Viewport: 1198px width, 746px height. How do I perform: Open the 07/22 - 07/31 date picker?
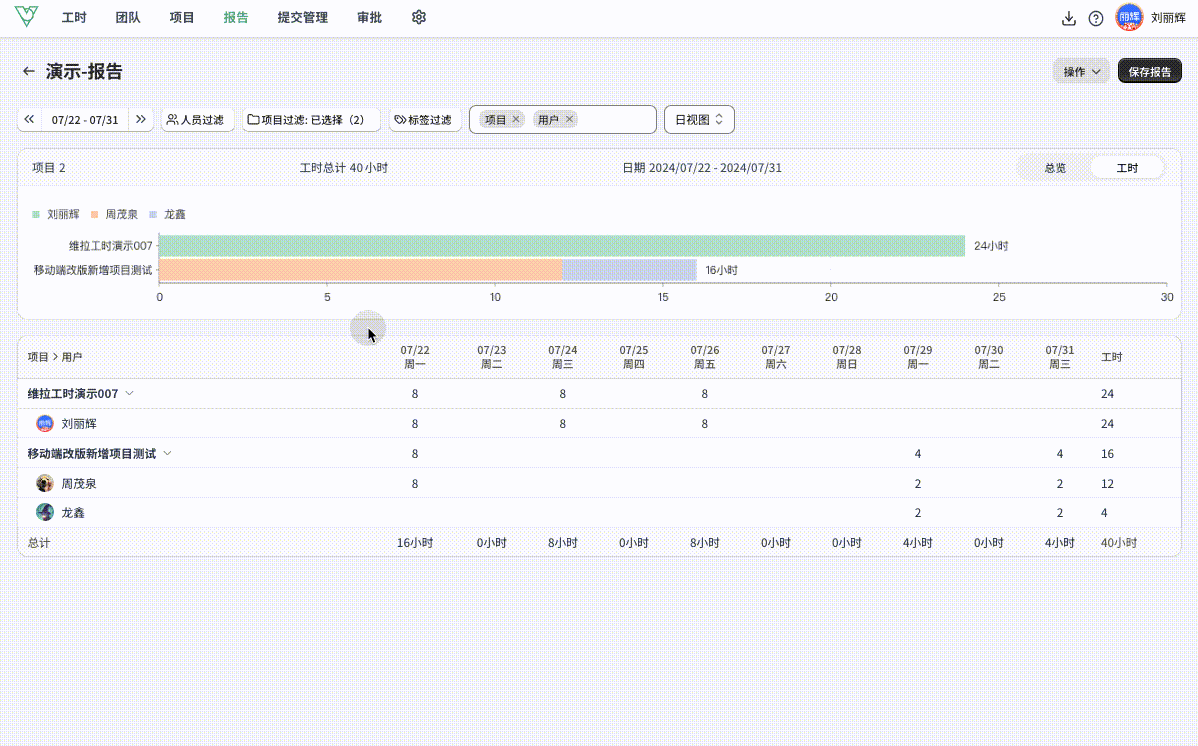tap(85, 119)
